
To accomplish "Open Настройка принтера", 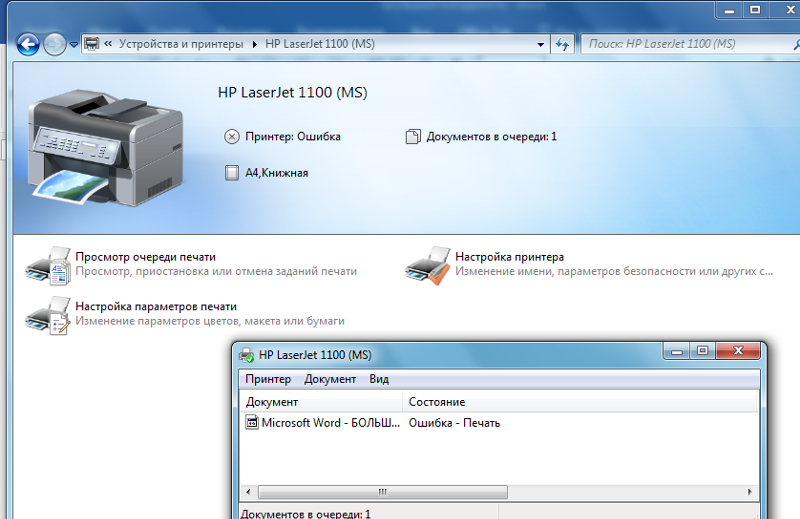I will coord(509,257).
